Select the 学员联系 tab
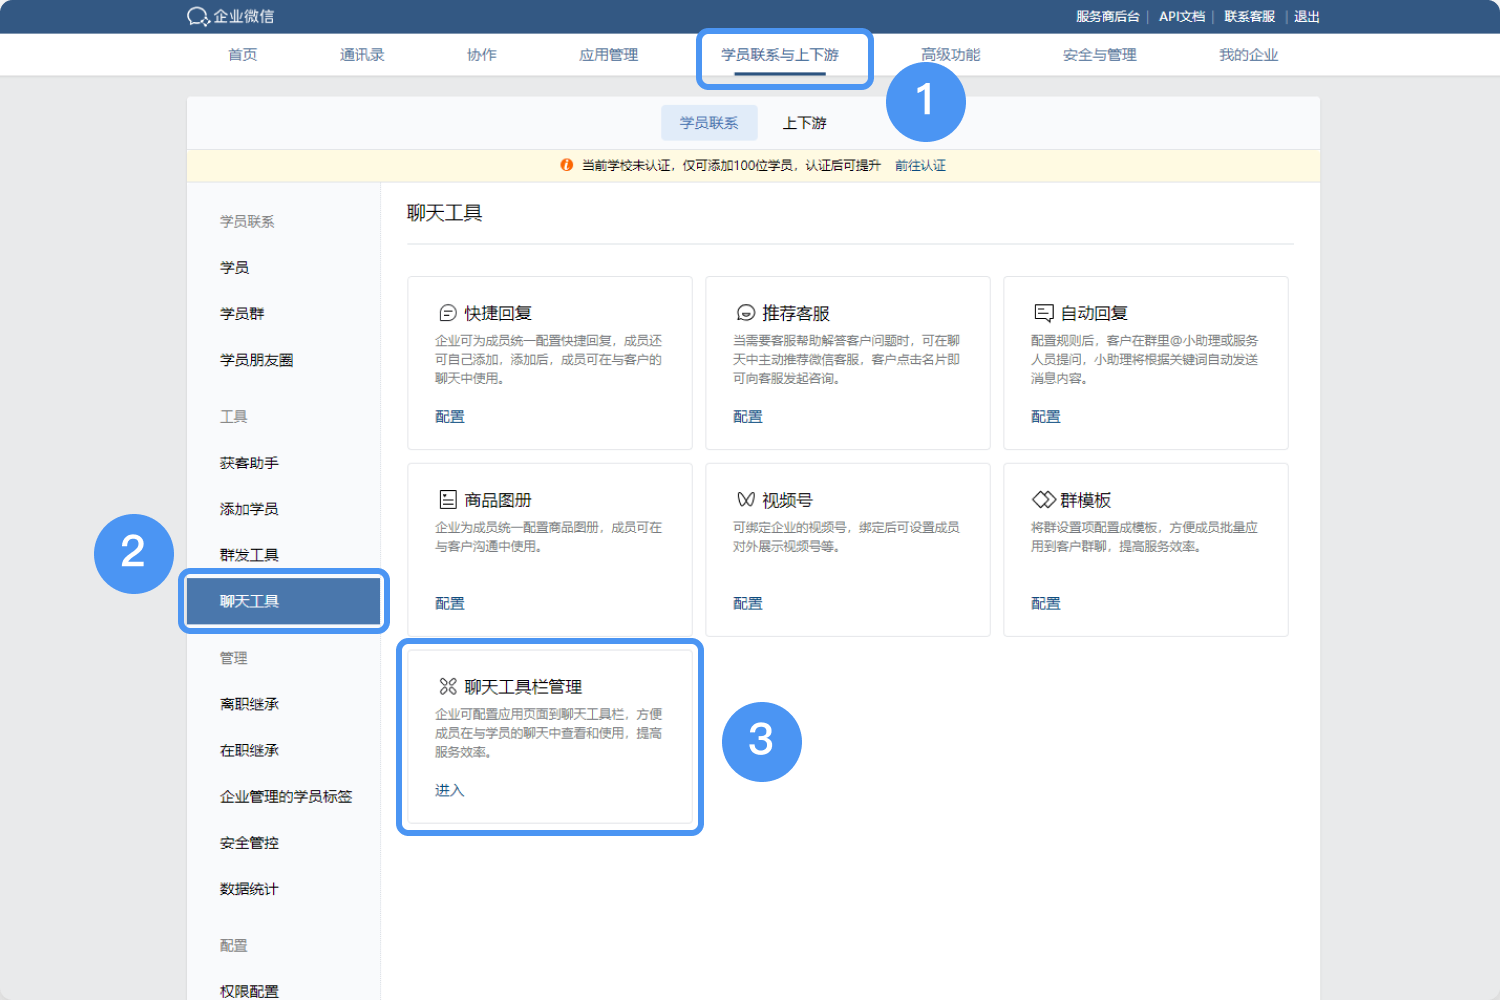Image resolution: width=1500 pixels, height=1000 pixels. pyautogui.click(x=708, y=122)
